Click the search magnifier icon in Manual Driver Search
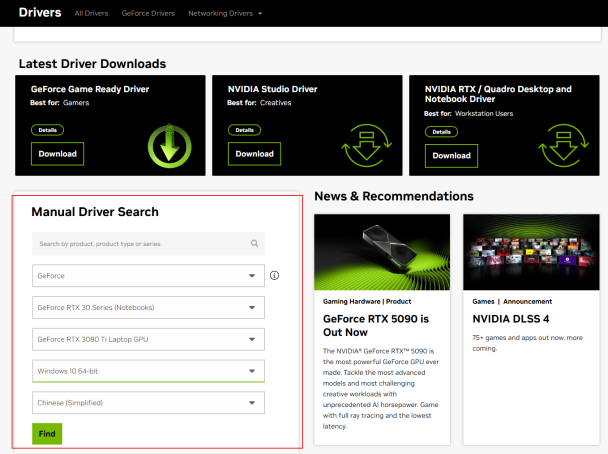Viewport: 608px width, 454px height. (254, 243)
